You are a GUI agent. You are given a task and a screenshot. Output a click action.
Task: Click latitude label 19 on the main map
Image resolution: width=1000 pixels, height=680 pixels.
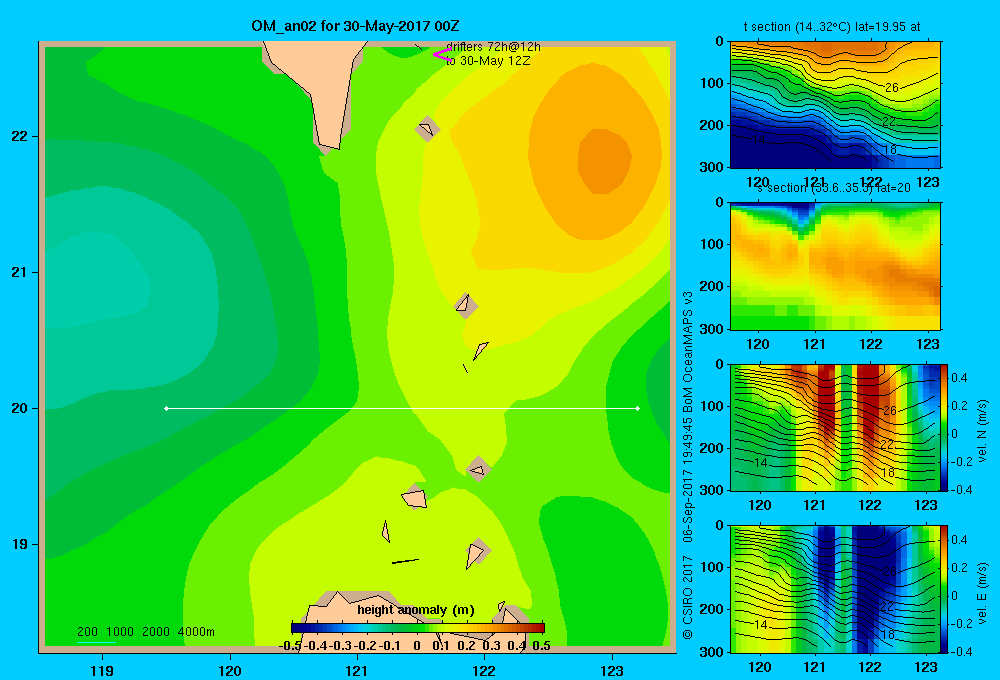tap(20, 544)
